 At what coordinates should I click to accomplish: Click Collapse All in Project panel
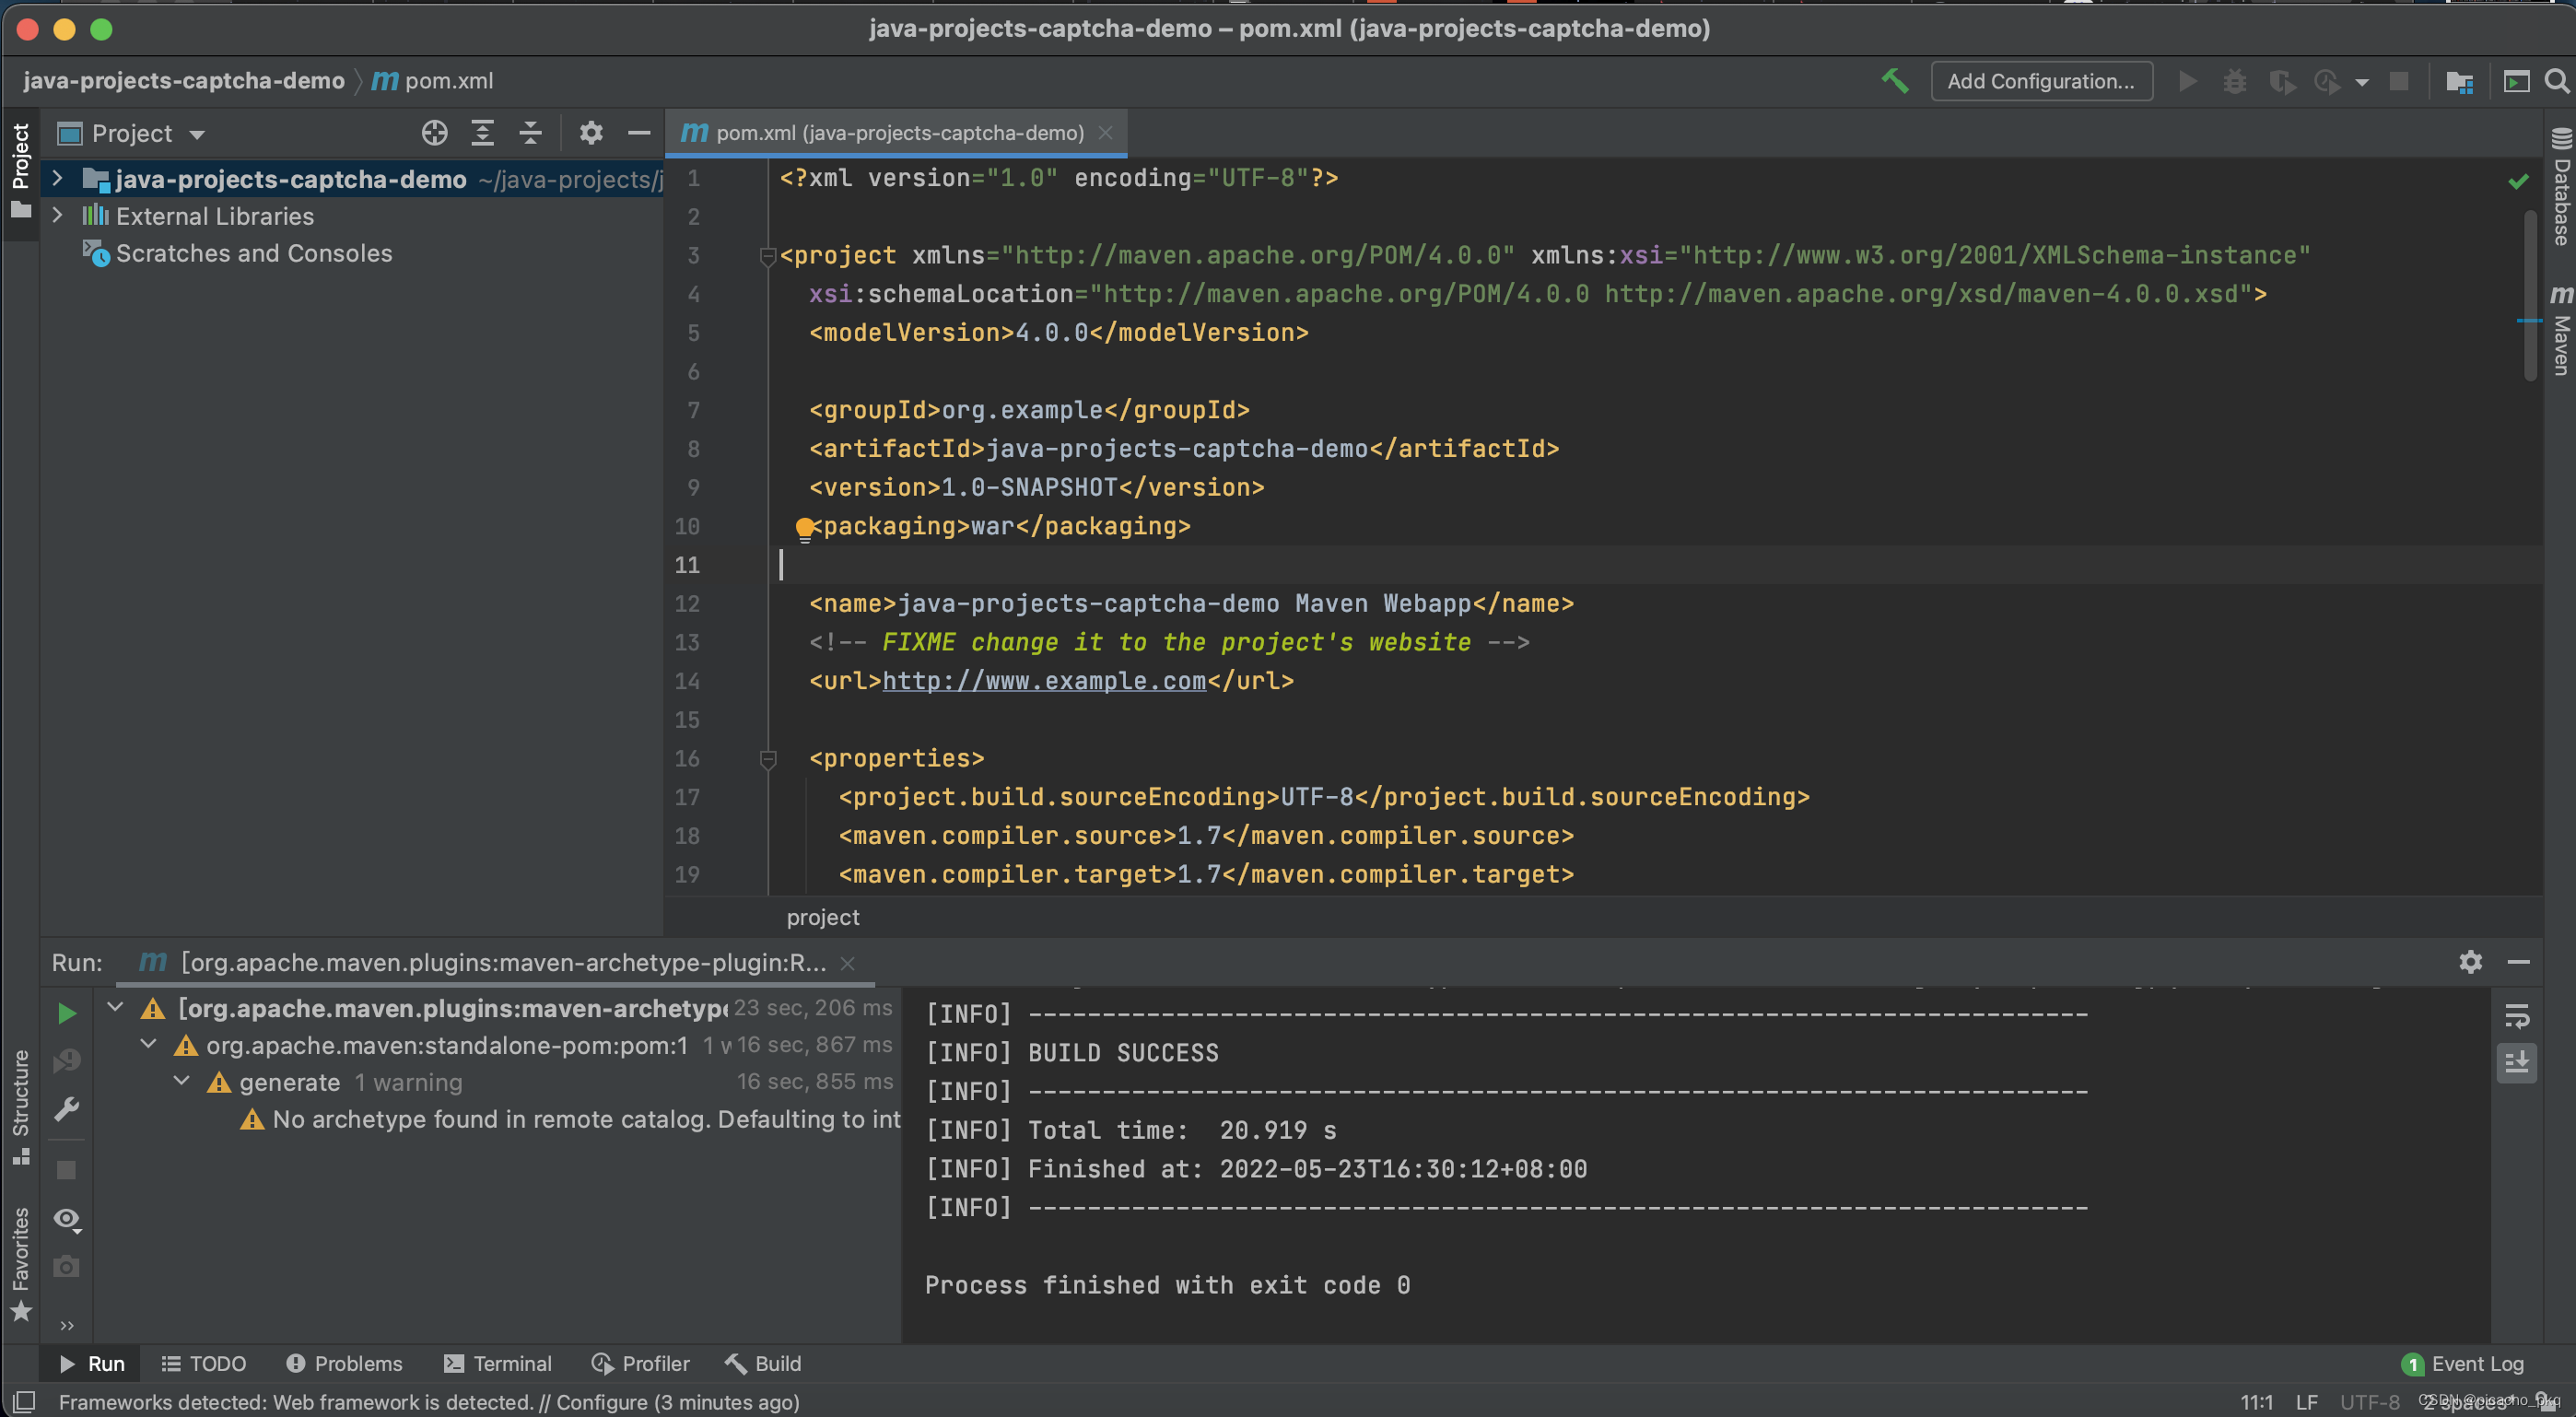point(531,133)
